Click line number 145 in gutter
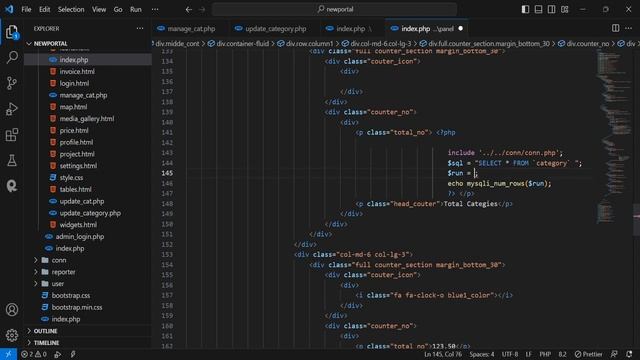The width and height of the screenshot is (640, 360). tap(167, 173)
